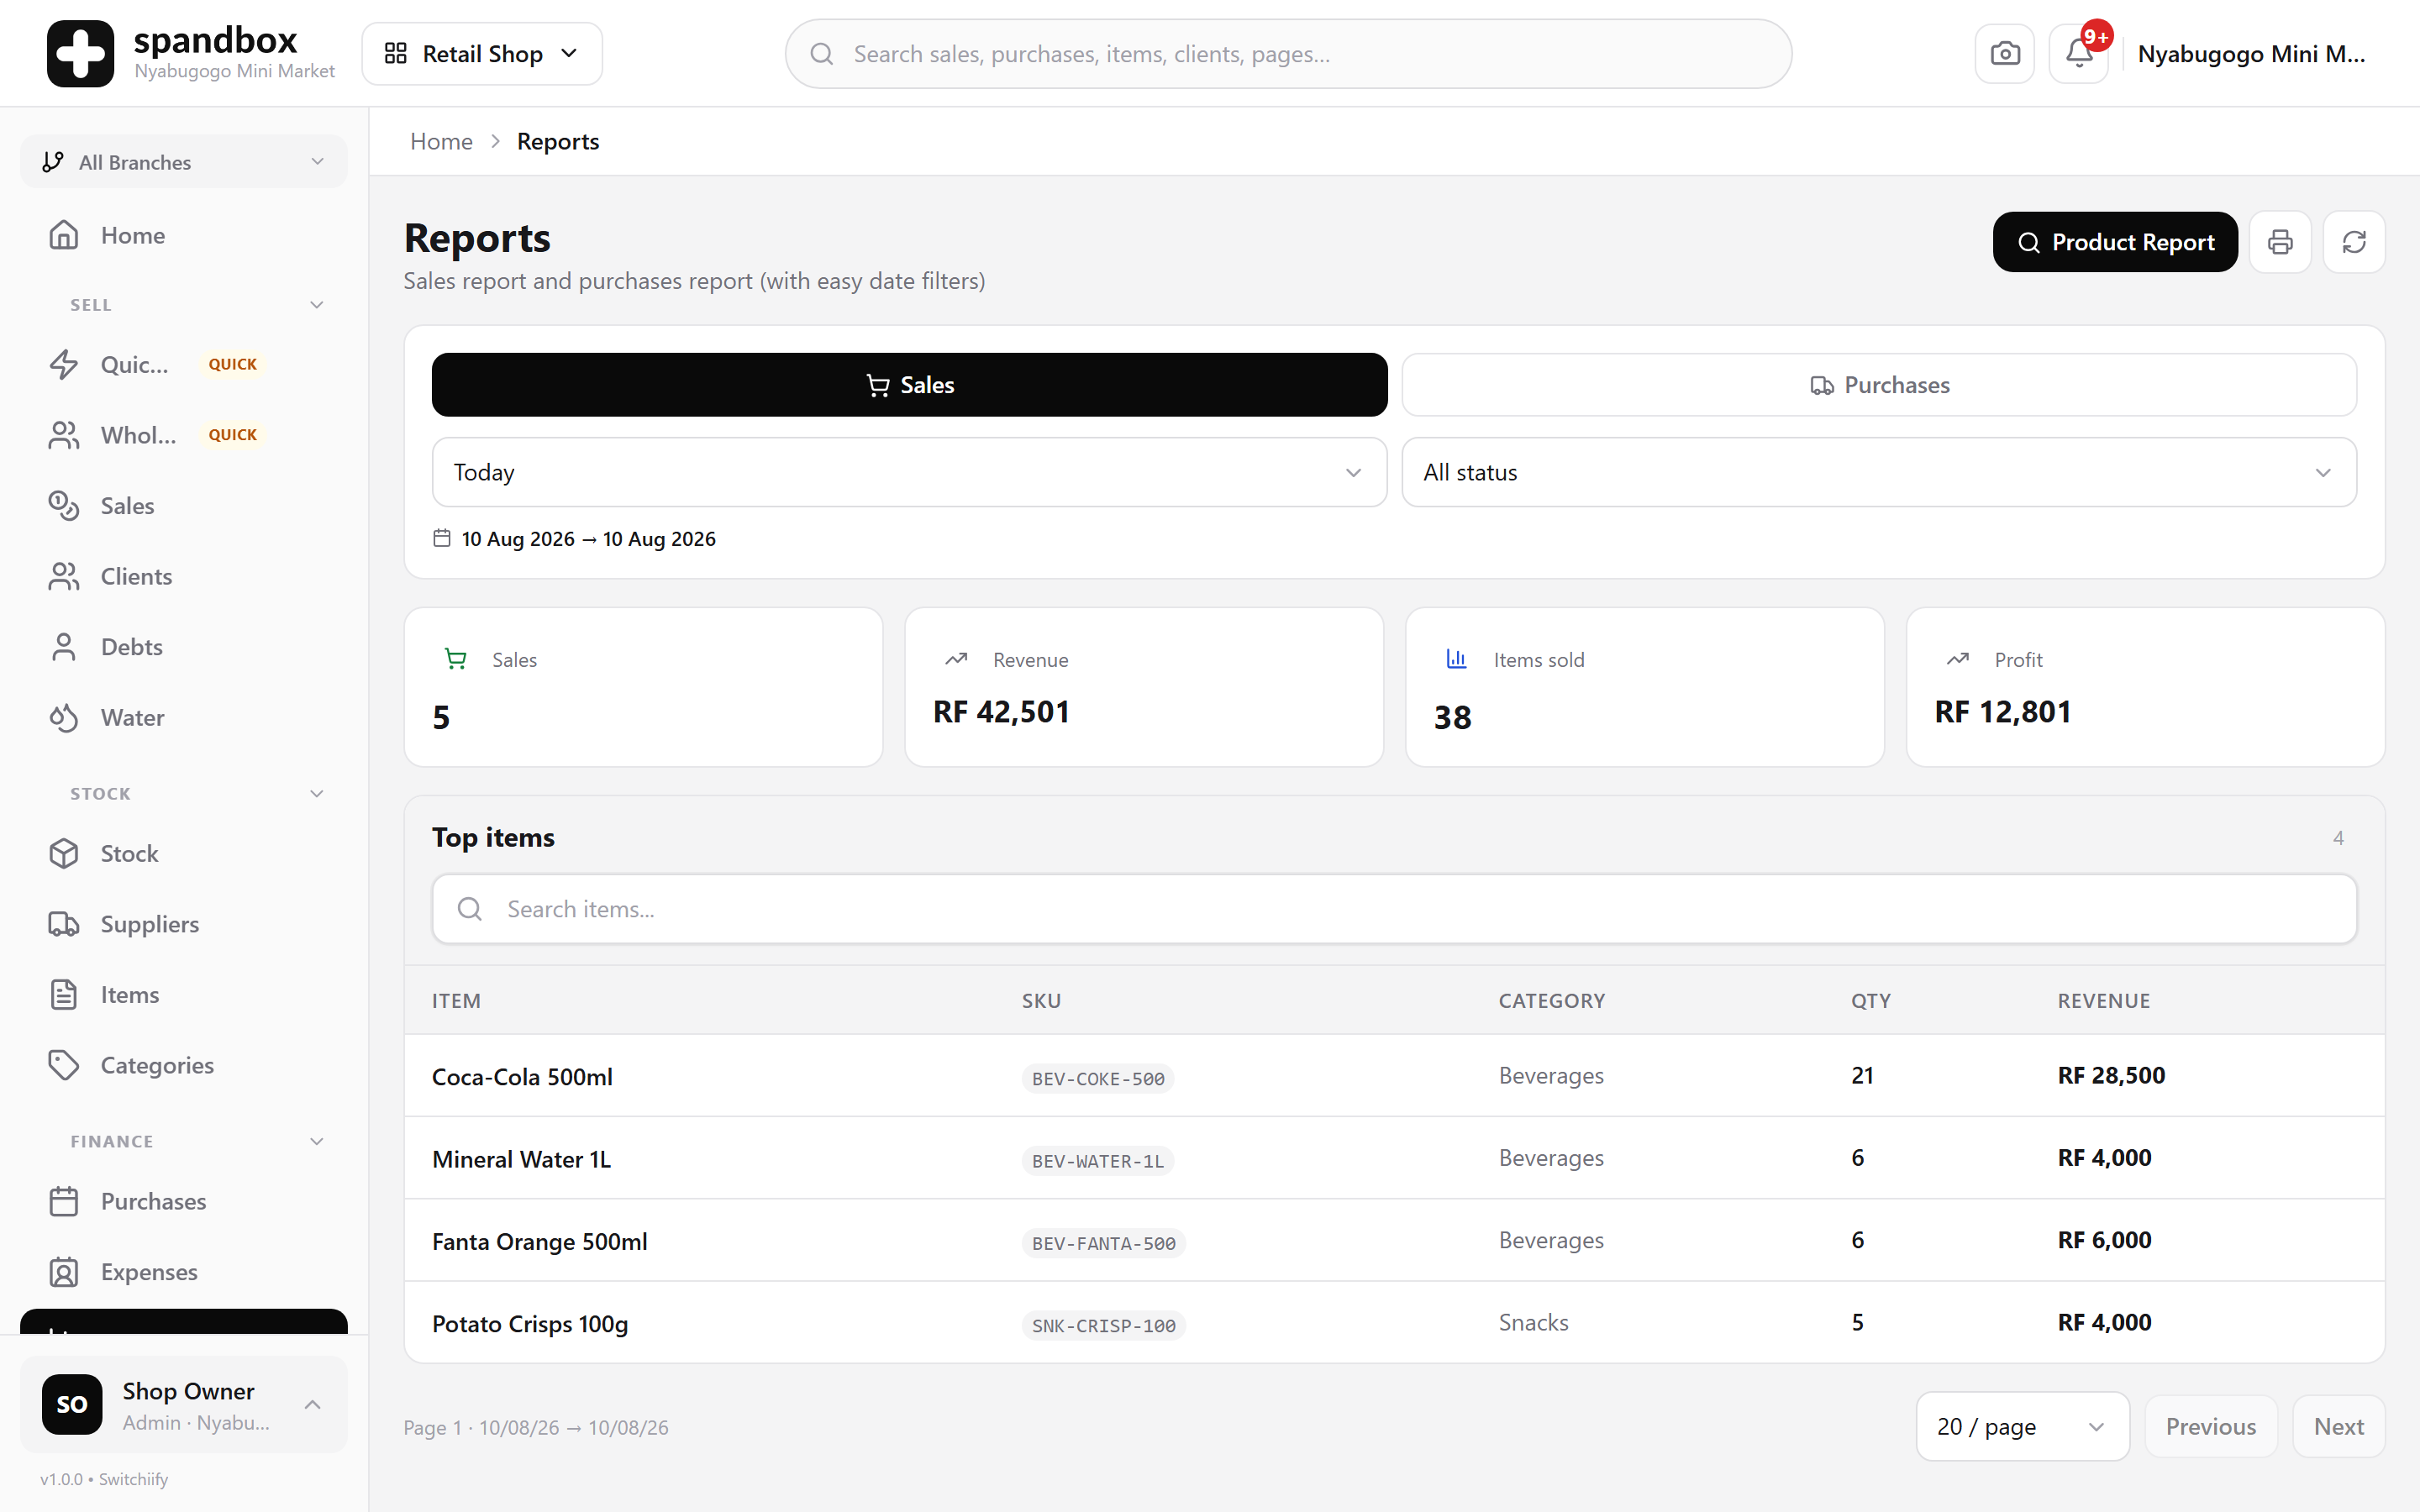Screen dimensions: 2420x1512
Task: Click the Wholesale people icon
Action: (x=64, y=435)
